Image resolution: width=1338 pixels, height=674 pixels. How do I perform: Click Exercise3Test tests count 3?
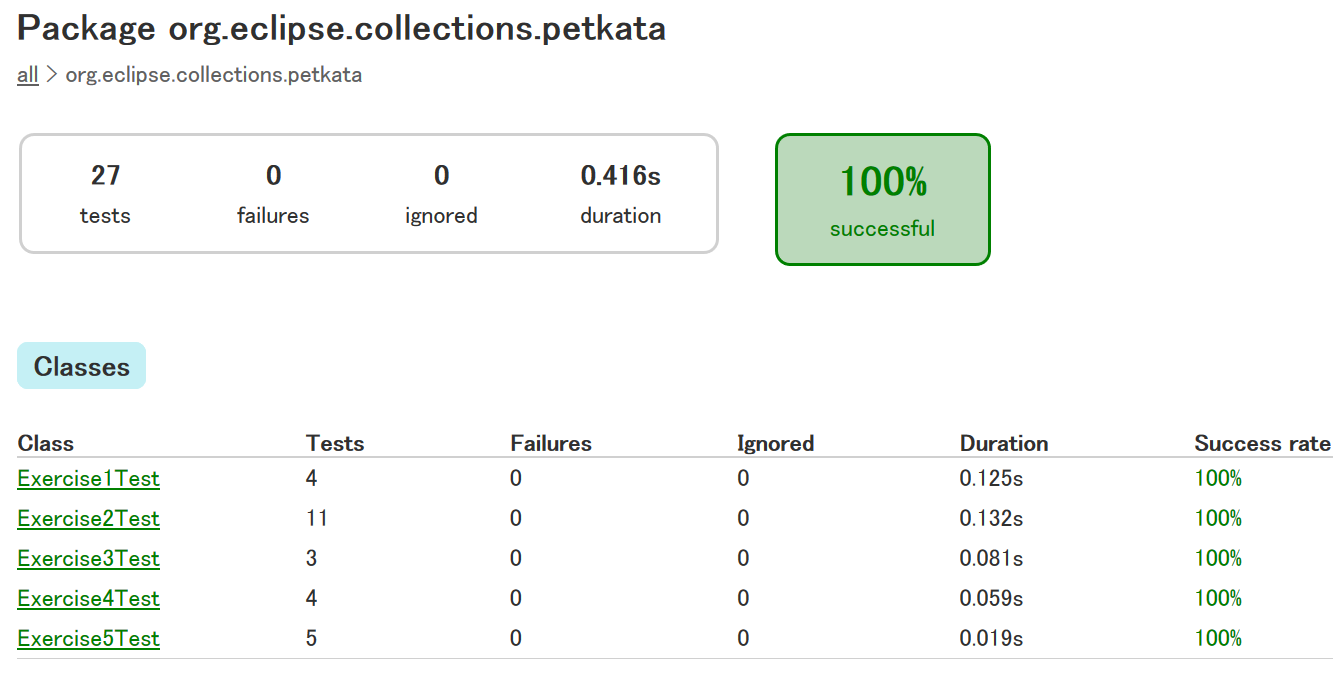tap(311, 559)
